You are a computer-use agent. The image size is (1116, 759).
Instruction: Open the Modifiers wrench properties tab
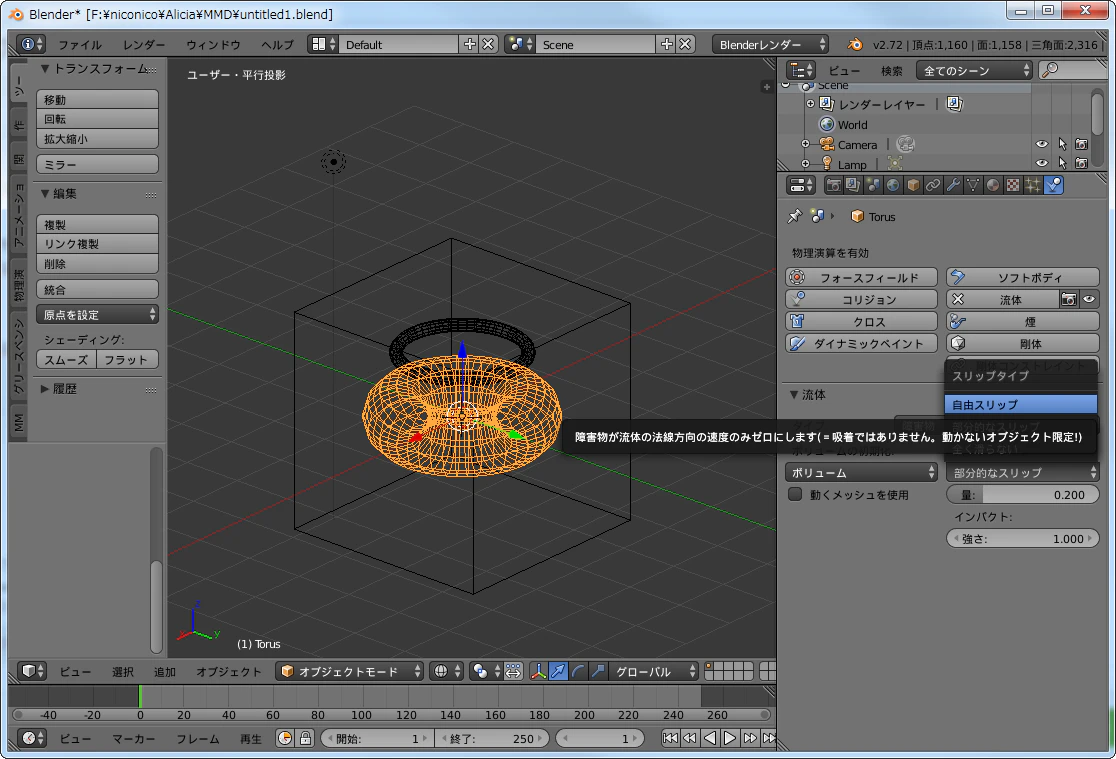pyautogui.click(x=952, y=186)
